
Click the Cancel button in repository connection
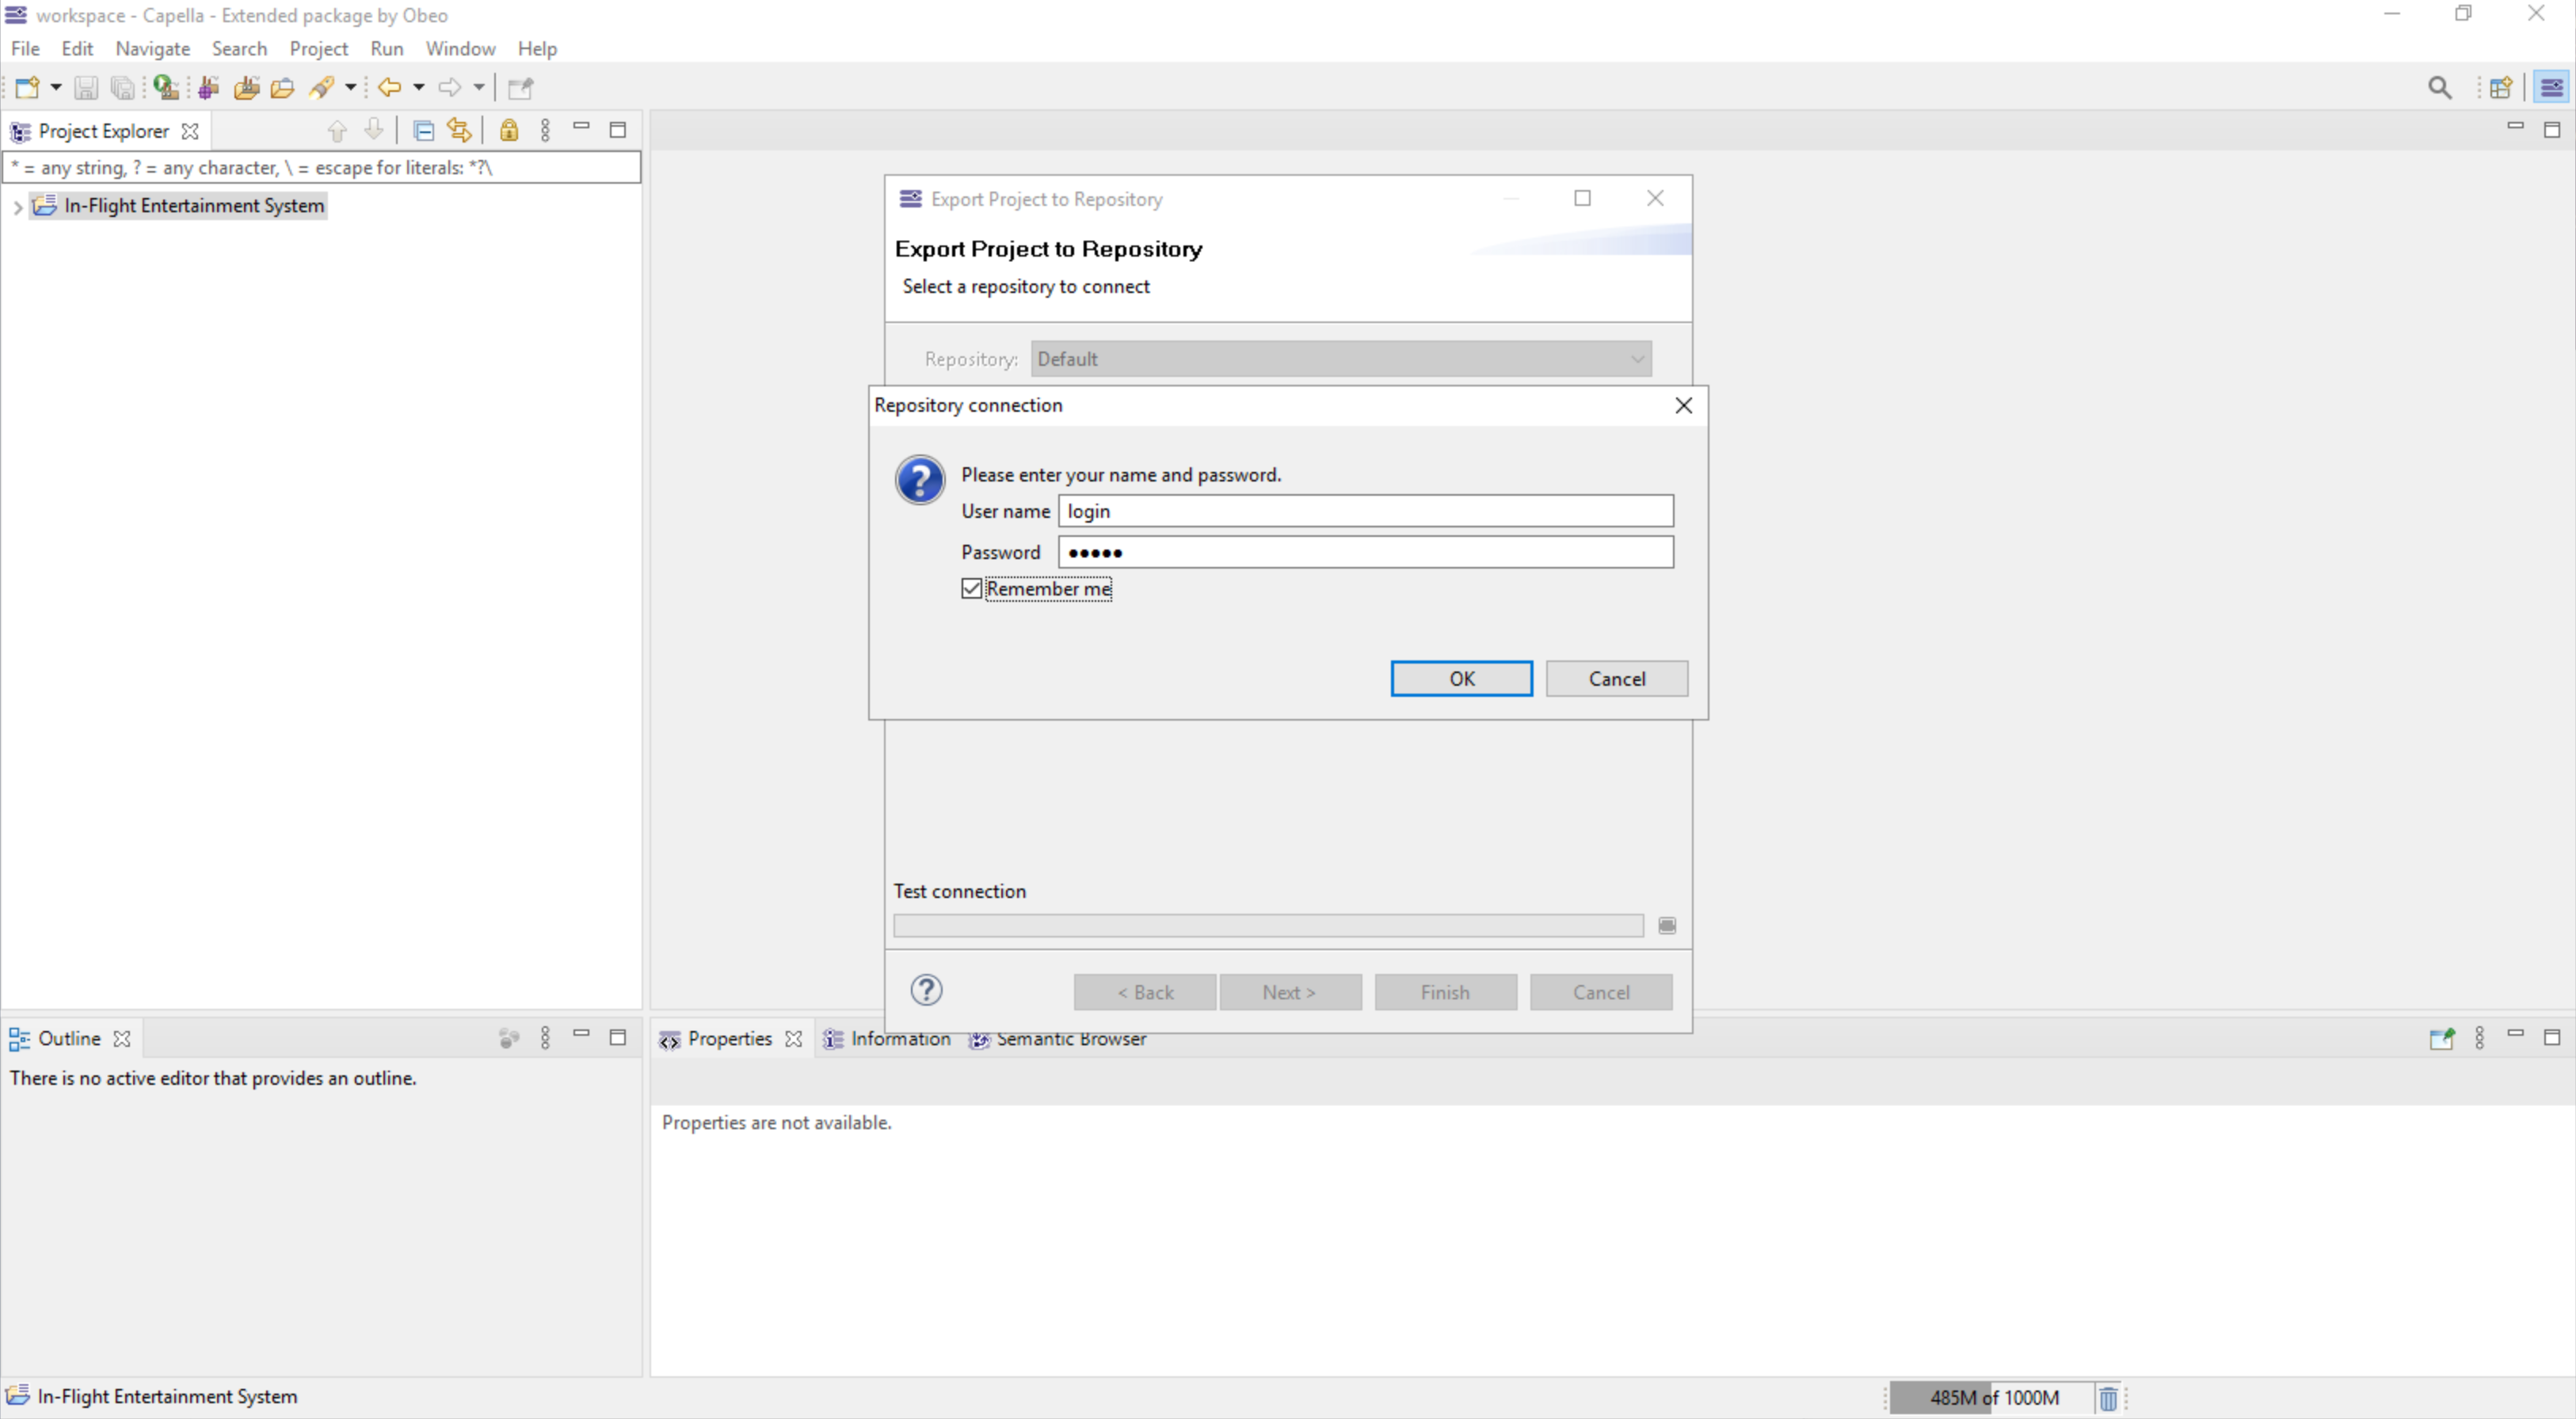(1615, 676)
